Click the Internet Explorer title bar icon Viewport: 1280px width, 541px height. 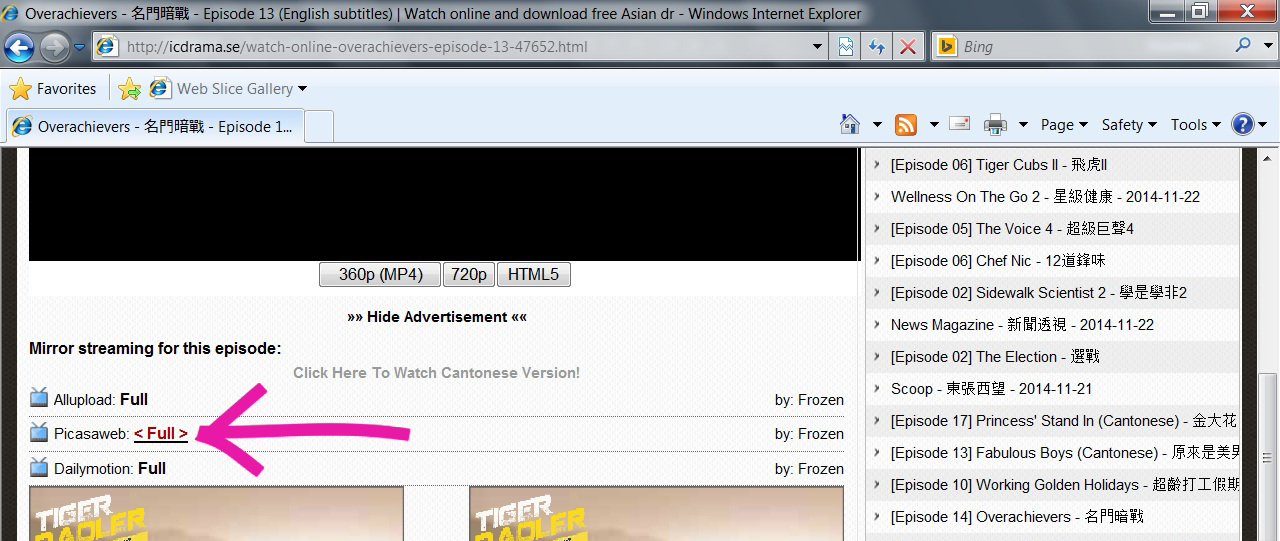pos(11,13)
